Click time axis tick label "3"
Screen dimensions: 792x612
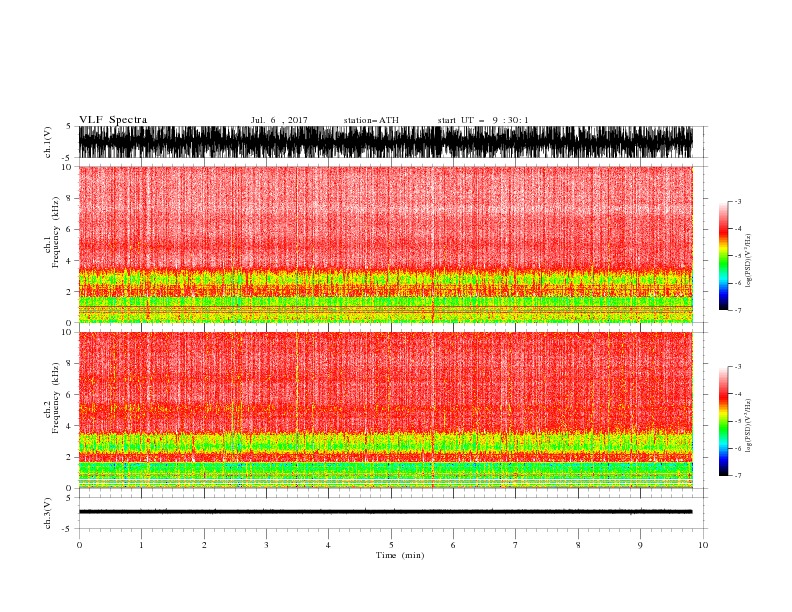(x=266, y=545)
